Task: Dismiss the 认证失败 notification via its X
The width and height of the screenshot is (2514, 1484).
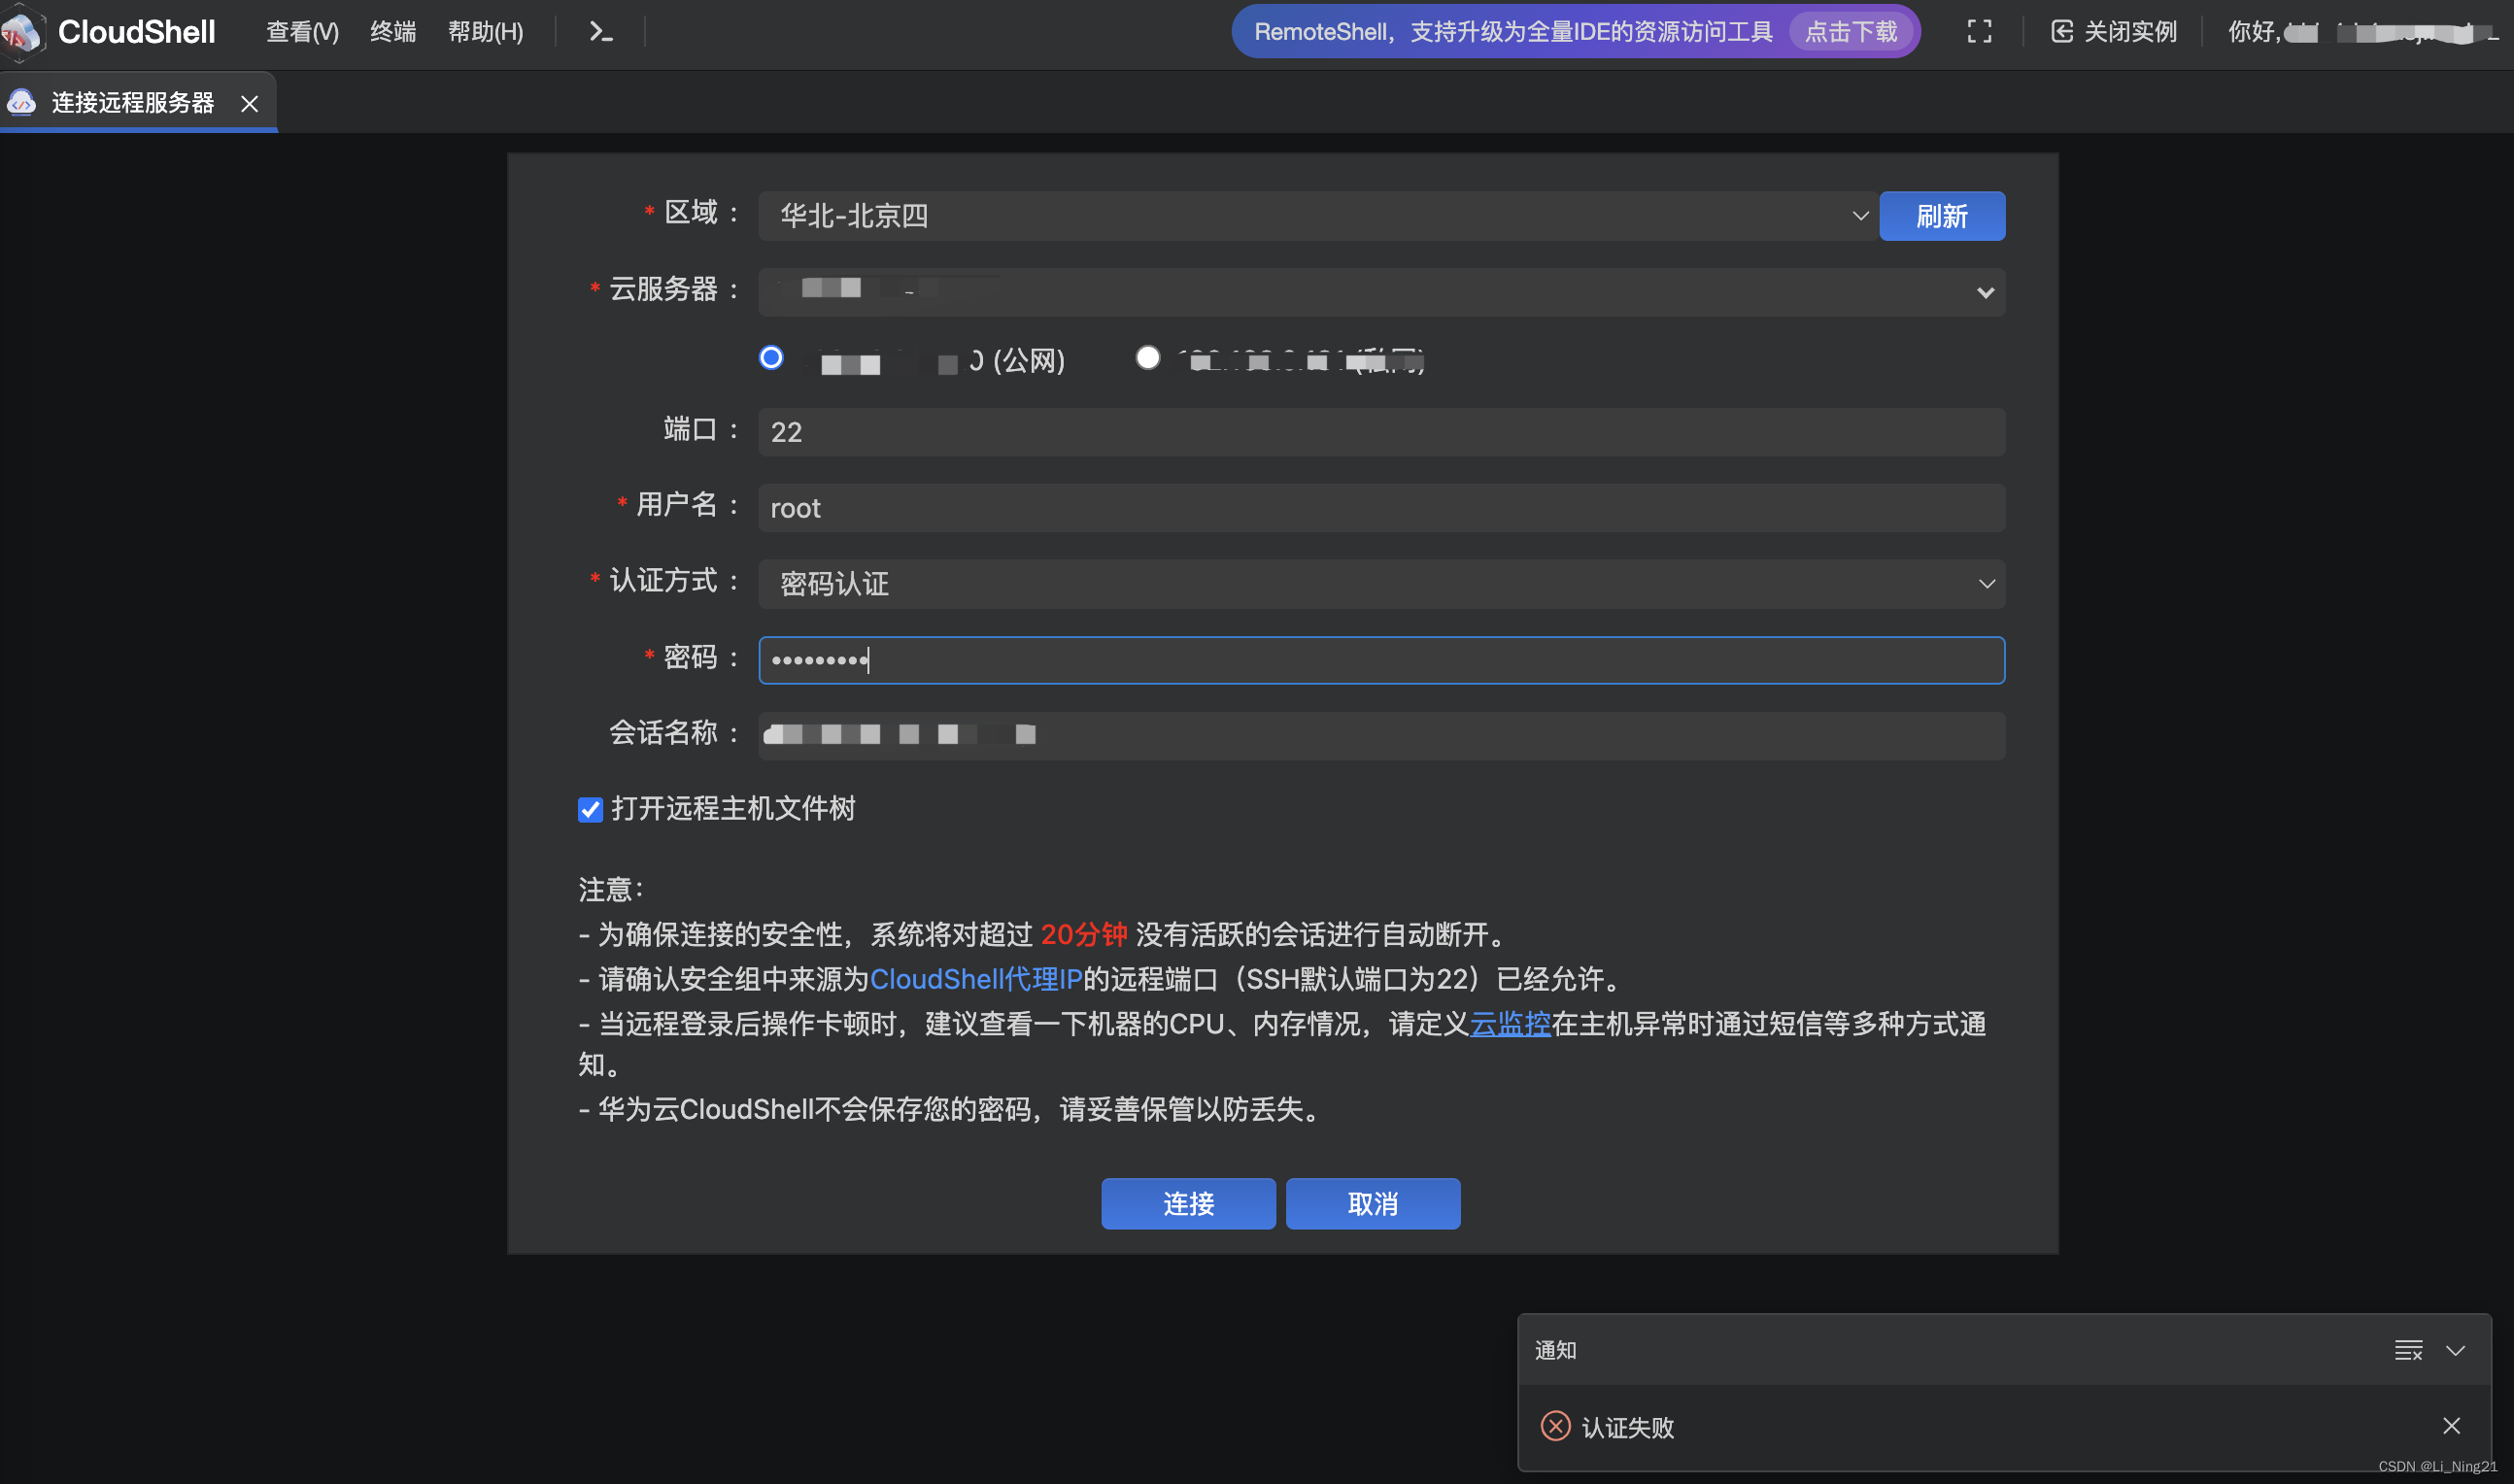Action: (x=2452, y=1425)
